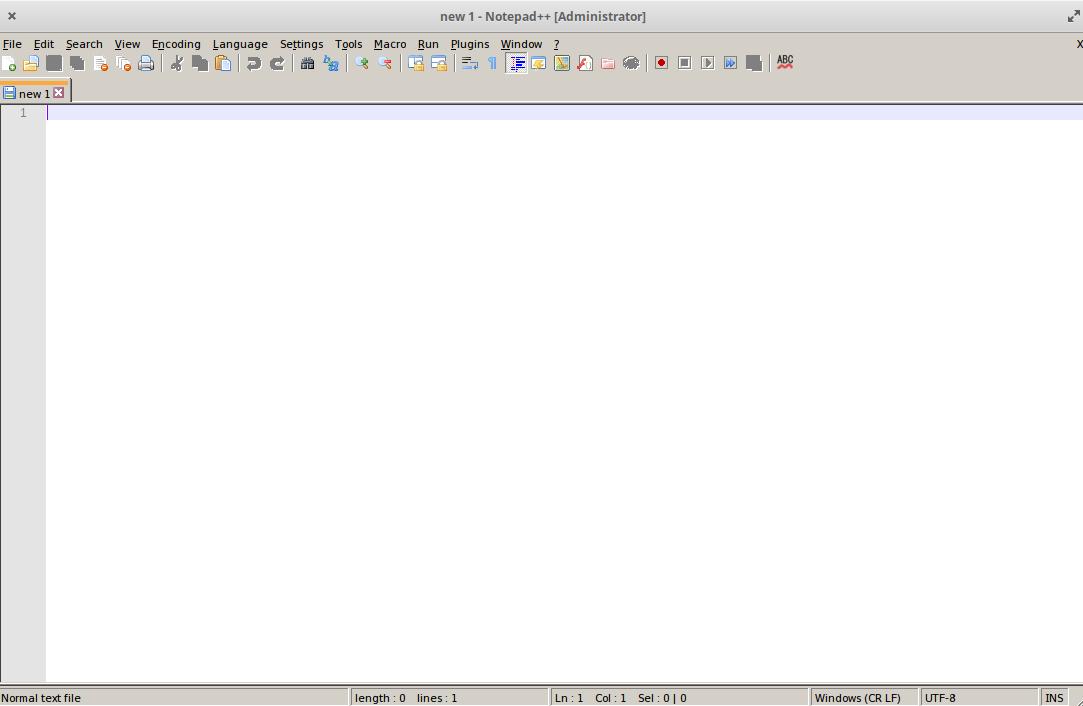Screen dimensions: 1083x706
Task: Select the new 1 document tab
Action: (x=34, y=93)
